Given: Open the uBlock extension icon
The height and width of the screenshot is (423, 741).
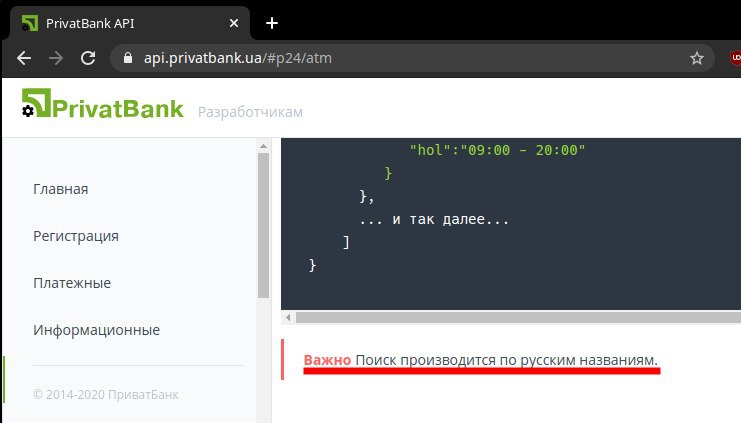Looking at the screenshot, I should pos(735,58).
